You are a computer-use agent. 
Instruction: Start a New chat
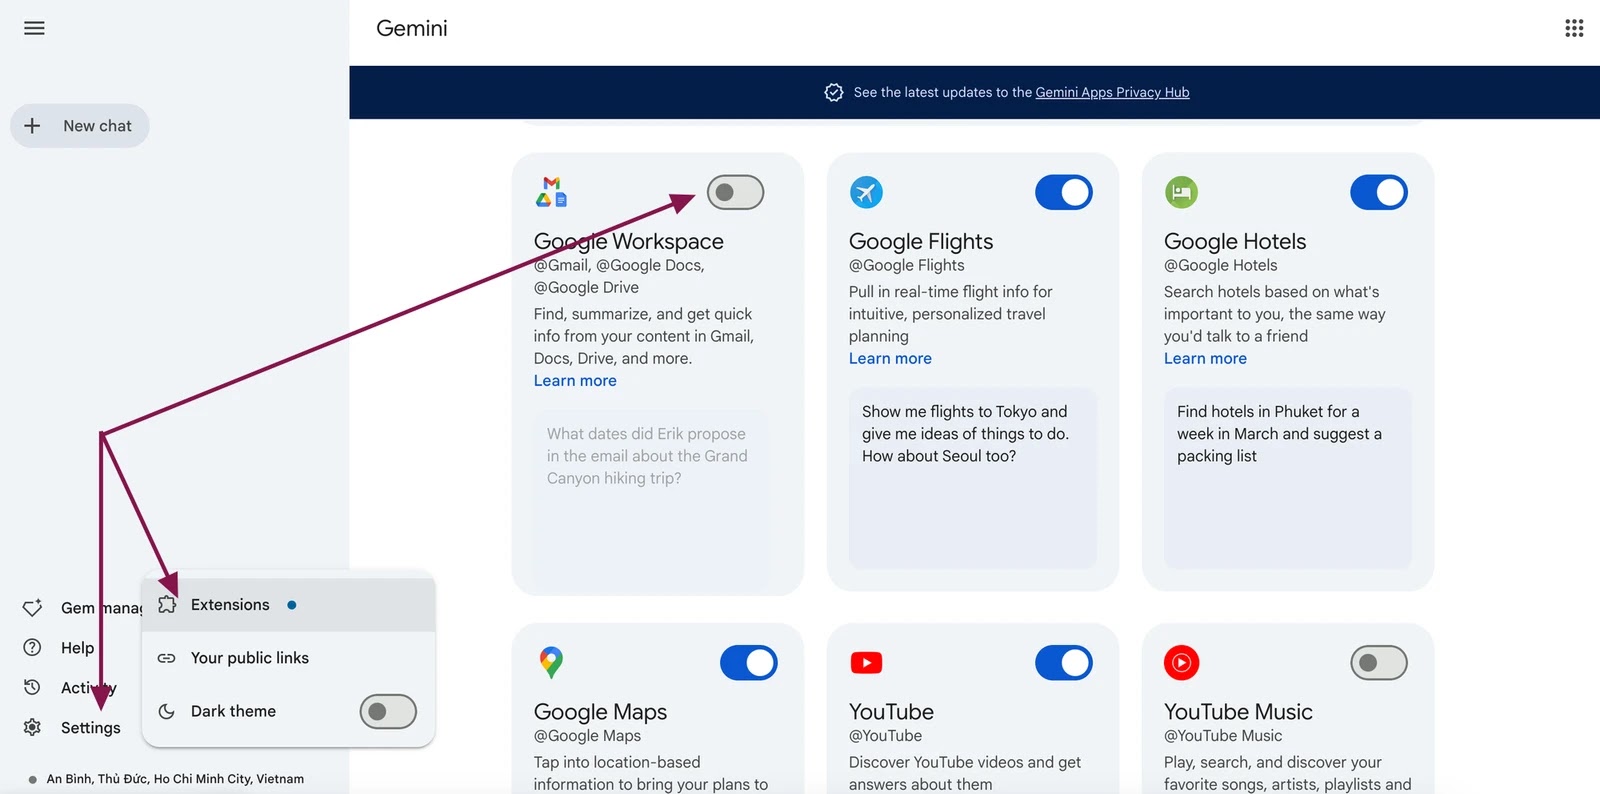coord(80,126)
